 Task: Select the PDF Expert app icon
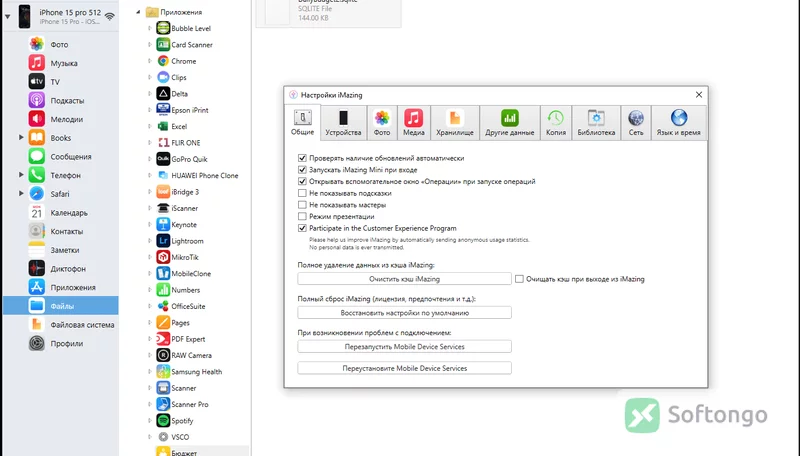pyautogui.click(x=163, y=339)
